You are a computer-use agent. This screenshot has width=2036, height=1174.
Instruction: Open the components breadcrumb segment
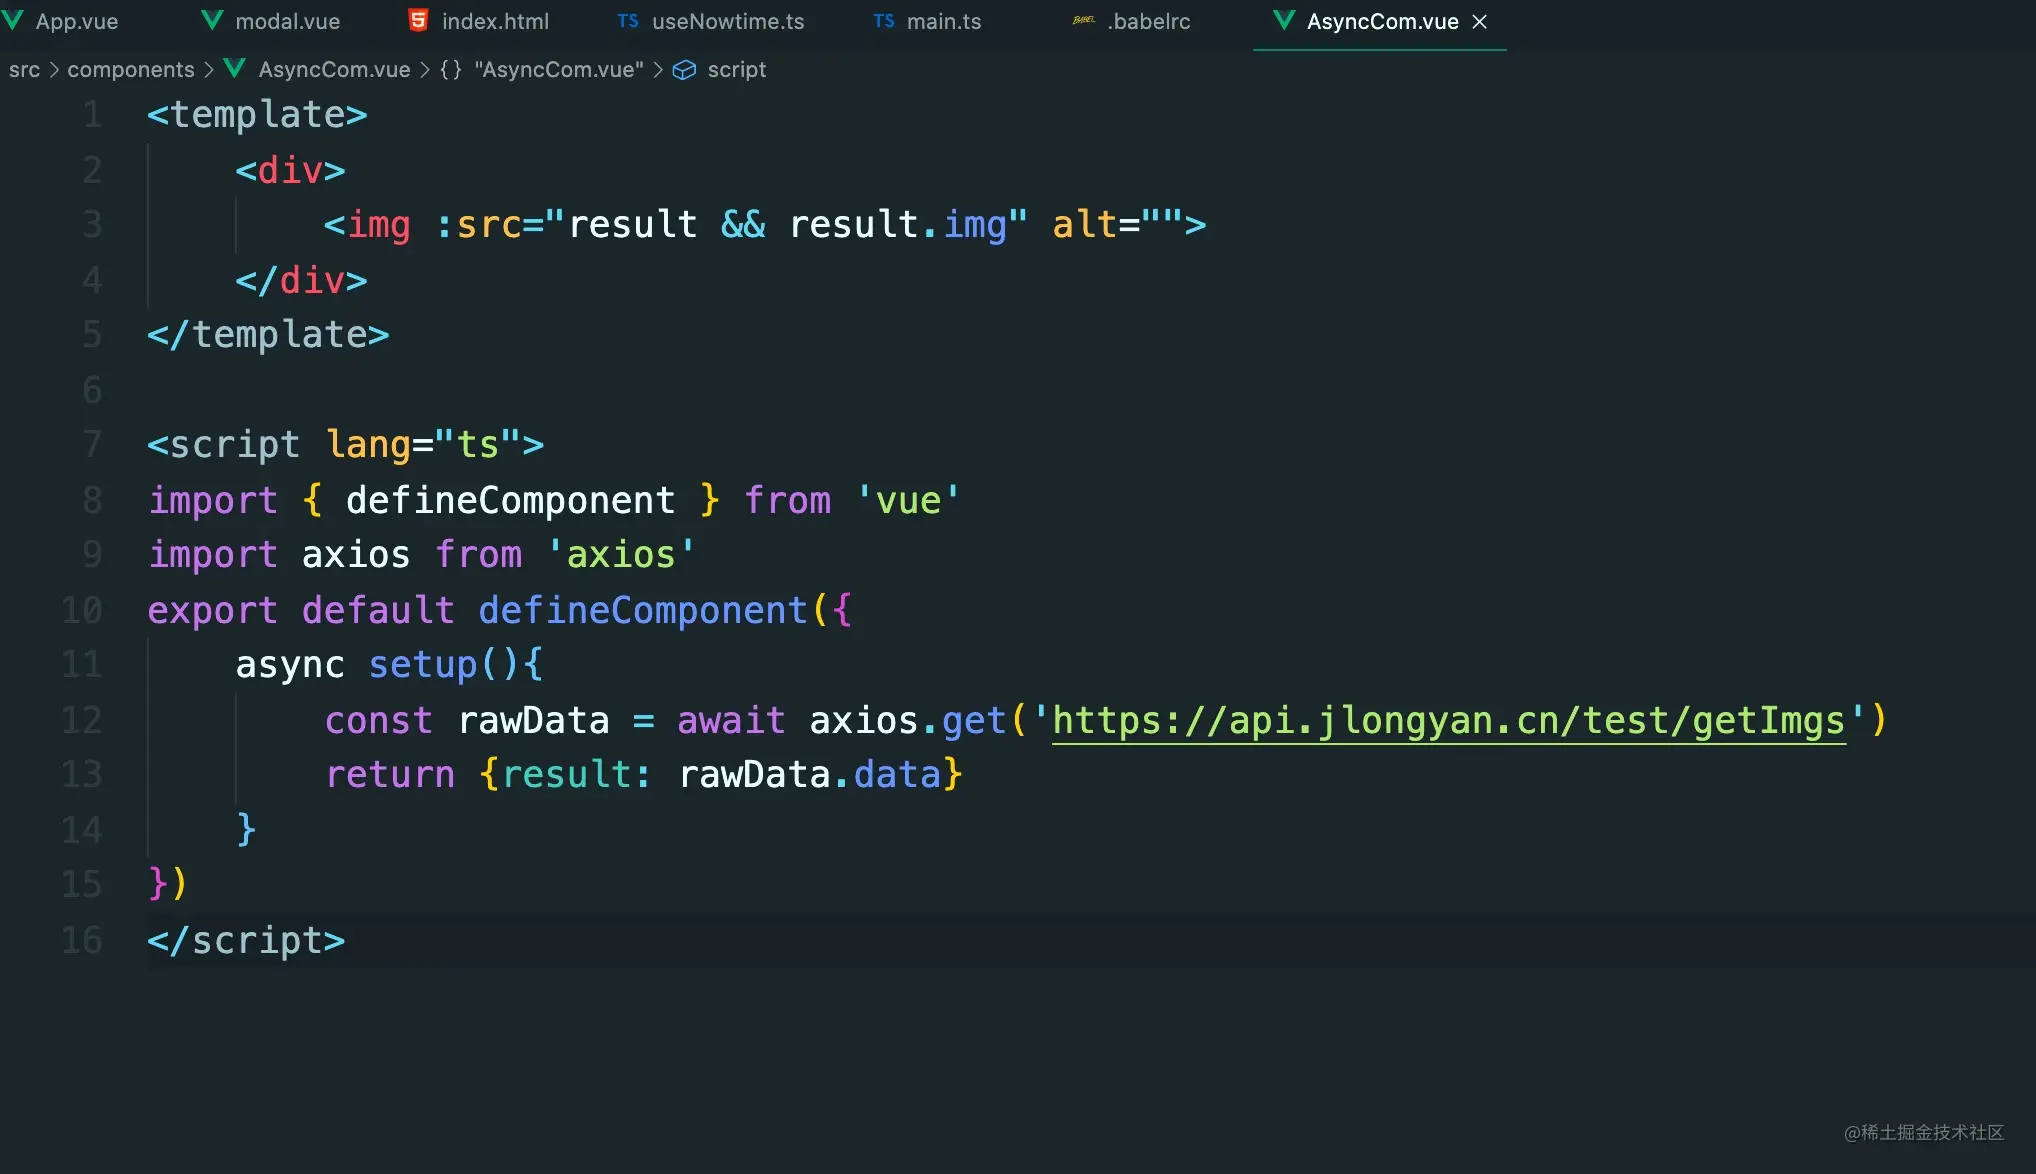pyautogui.click(x=131, y=69)
